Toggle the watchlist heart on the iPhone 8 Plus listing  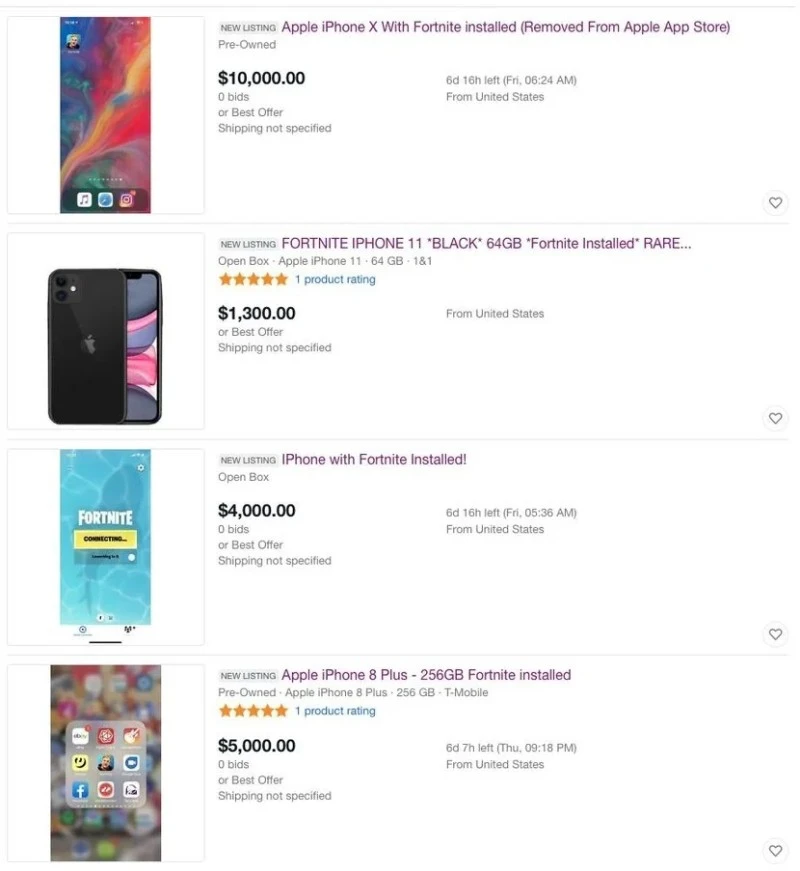point(775,851)
